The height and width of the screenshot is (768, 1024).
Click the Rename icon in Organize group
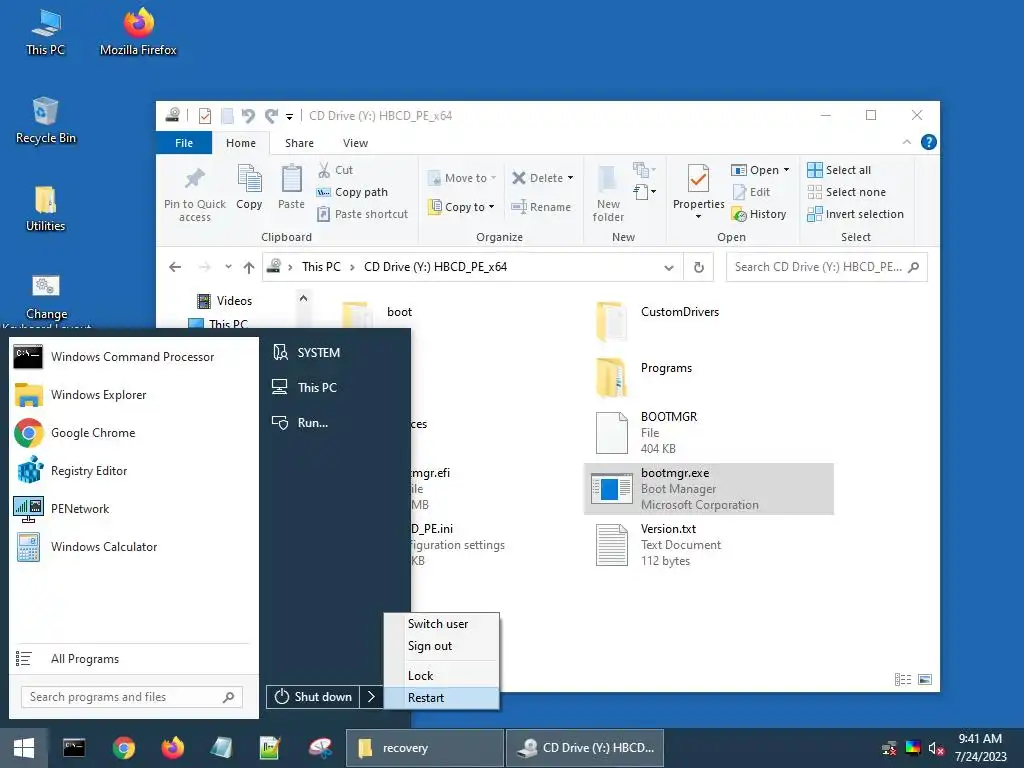click(x=519, y=207)
